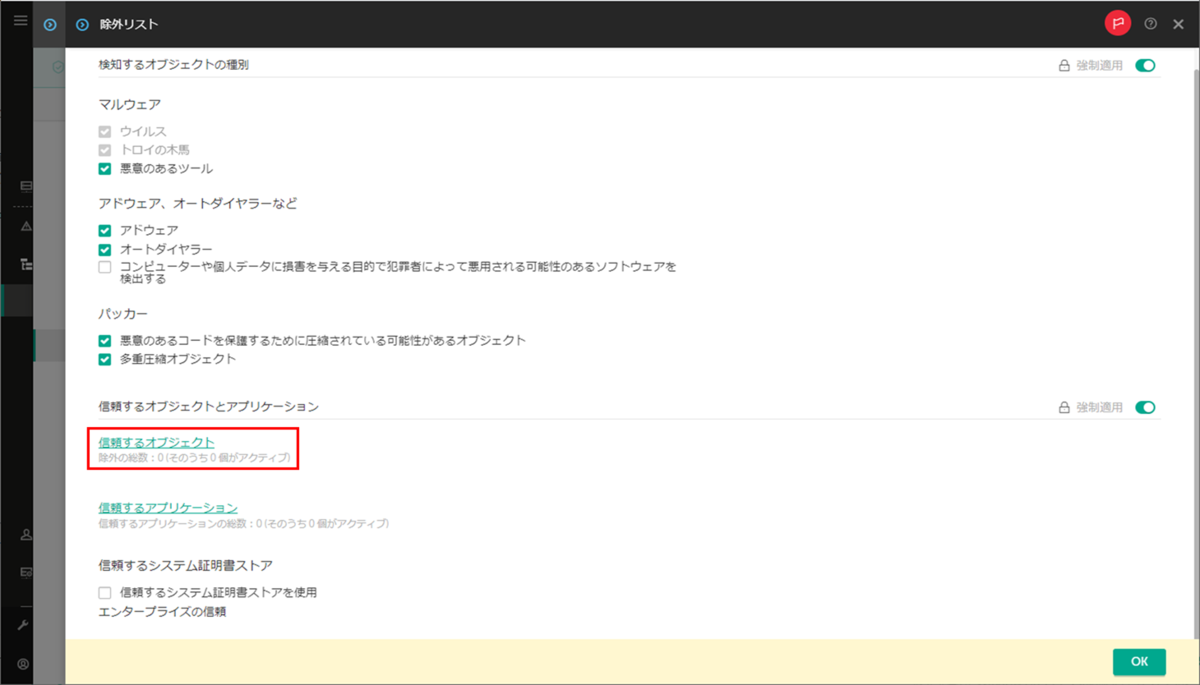Screen dimensions: 1200x685
Task: Confirm settings with the OK button
Action: pyautogui.click(x=1139, y=661)
